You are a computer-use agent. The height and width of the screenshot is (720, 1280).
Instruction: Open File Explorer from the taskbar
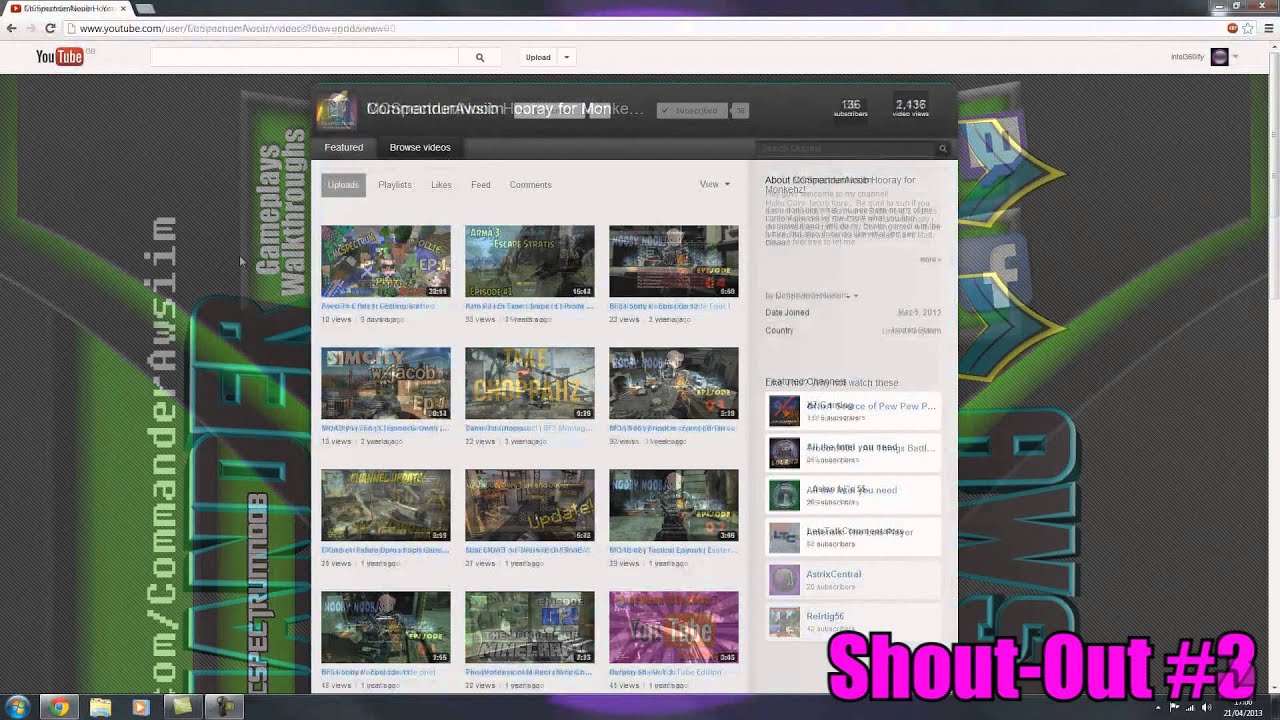[x=100, y=707]
